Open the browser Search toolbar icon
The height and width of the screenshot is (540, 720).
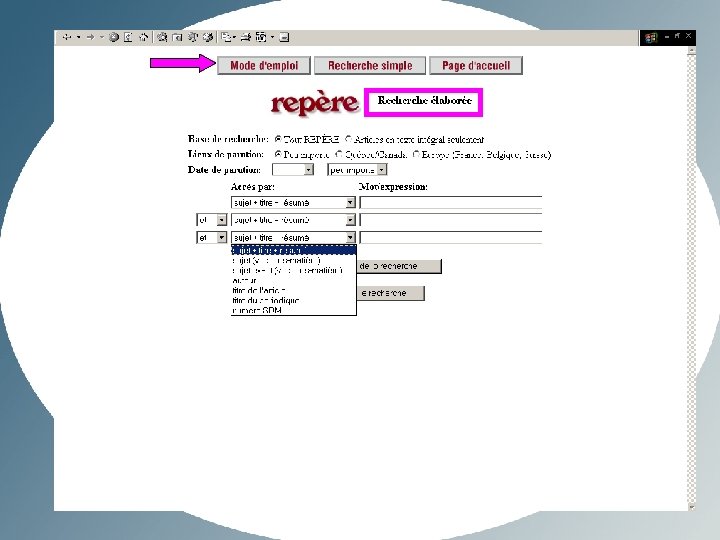coord(162,37)
